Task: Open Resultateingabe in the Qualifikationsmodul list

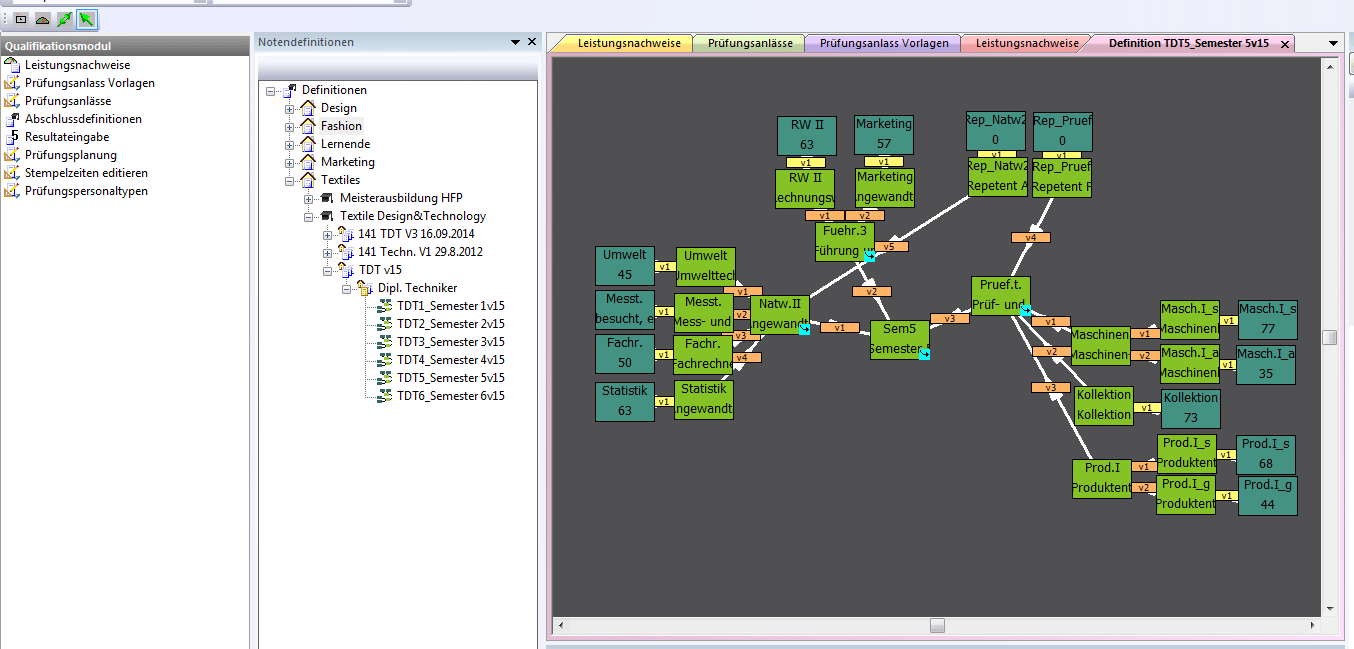Action: coord(67,137)
